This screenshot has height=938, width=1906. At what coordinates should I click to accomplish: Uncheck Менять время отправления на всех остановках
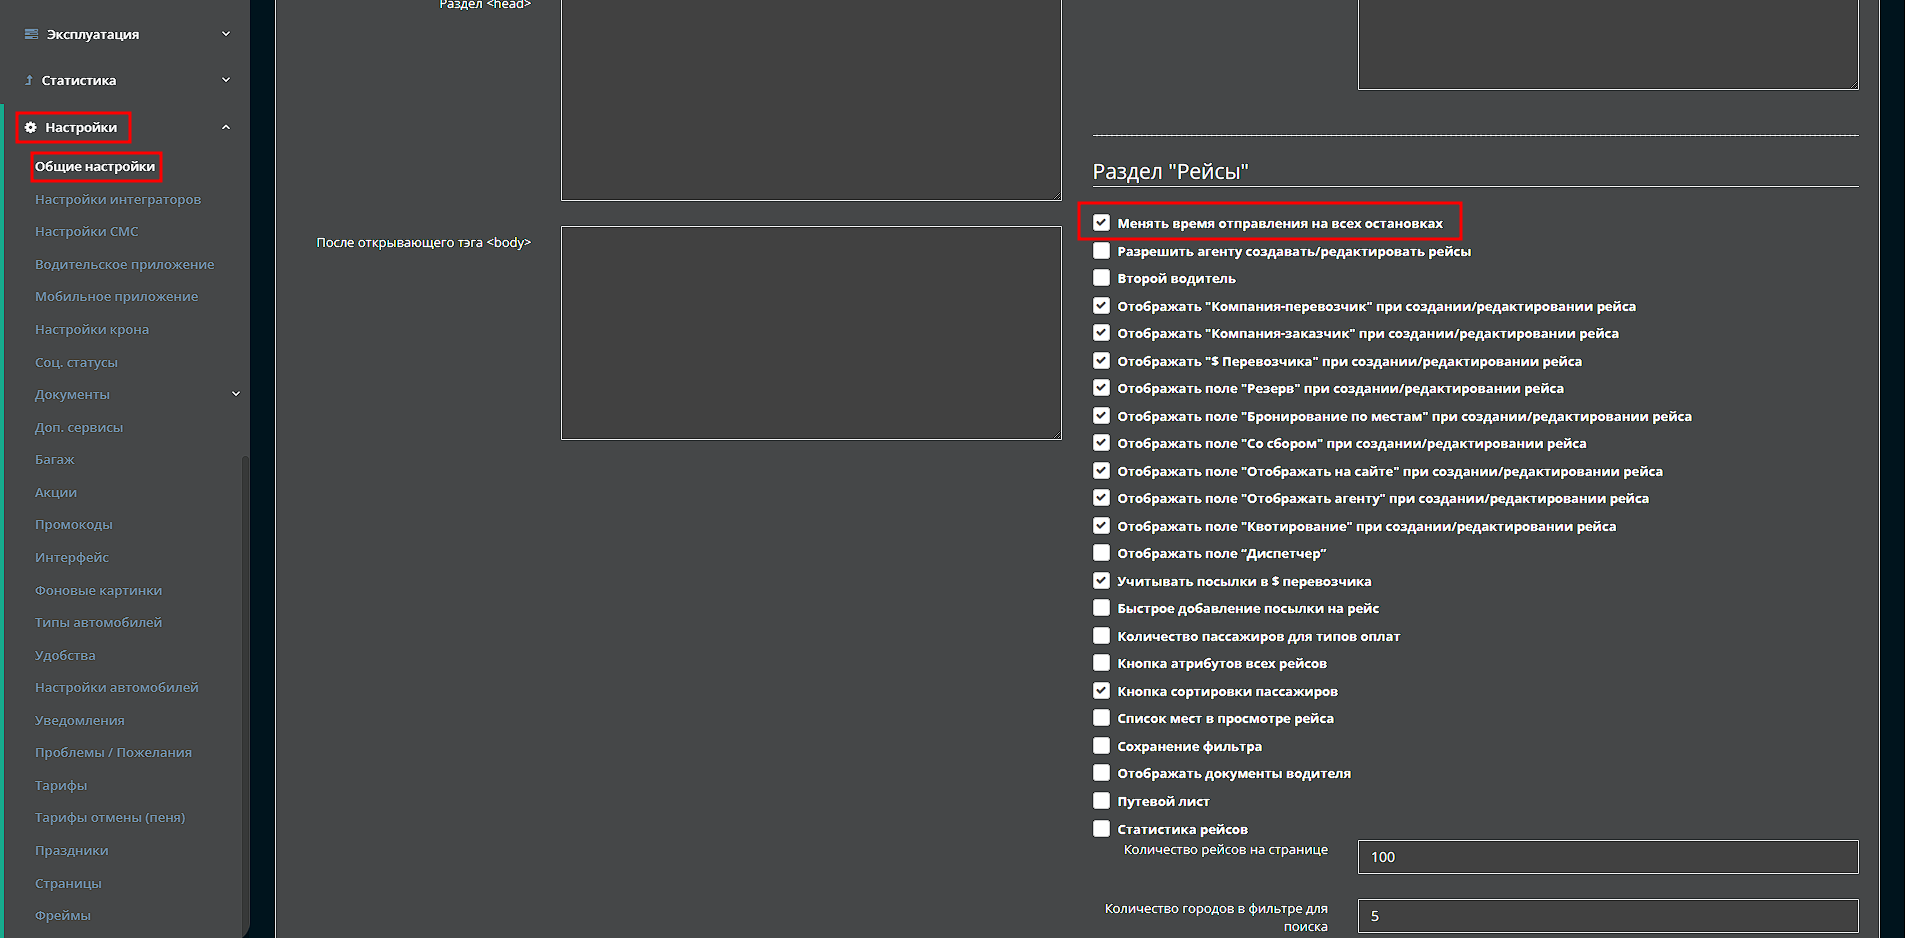(x=1101, y=223)
